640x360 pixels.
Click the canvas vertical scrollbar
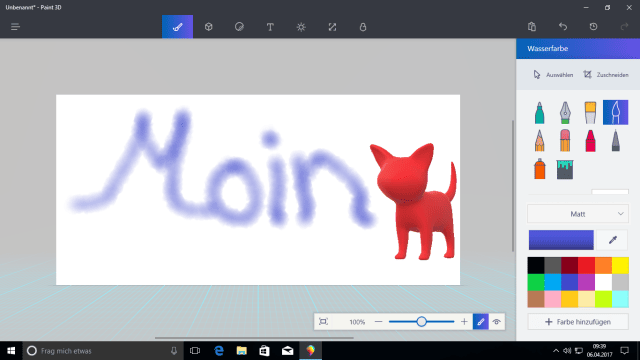(513, 186)
